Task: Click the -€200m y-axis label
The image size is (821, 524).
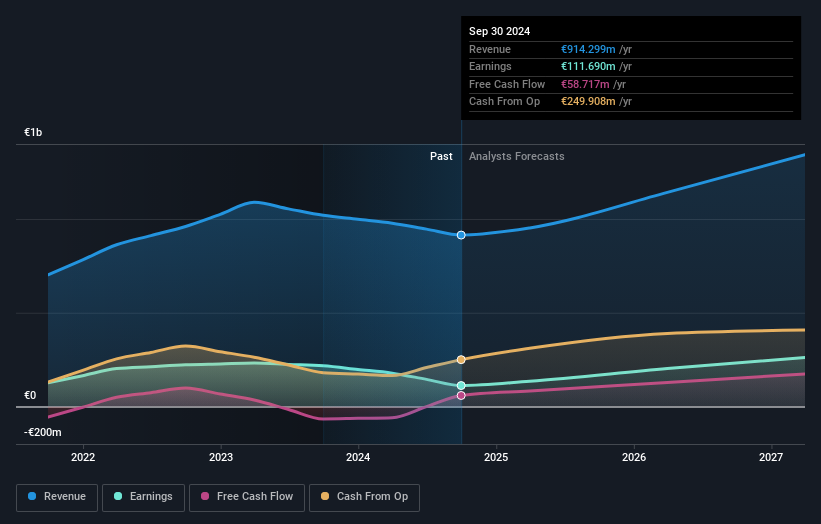Action: point(42,432)
